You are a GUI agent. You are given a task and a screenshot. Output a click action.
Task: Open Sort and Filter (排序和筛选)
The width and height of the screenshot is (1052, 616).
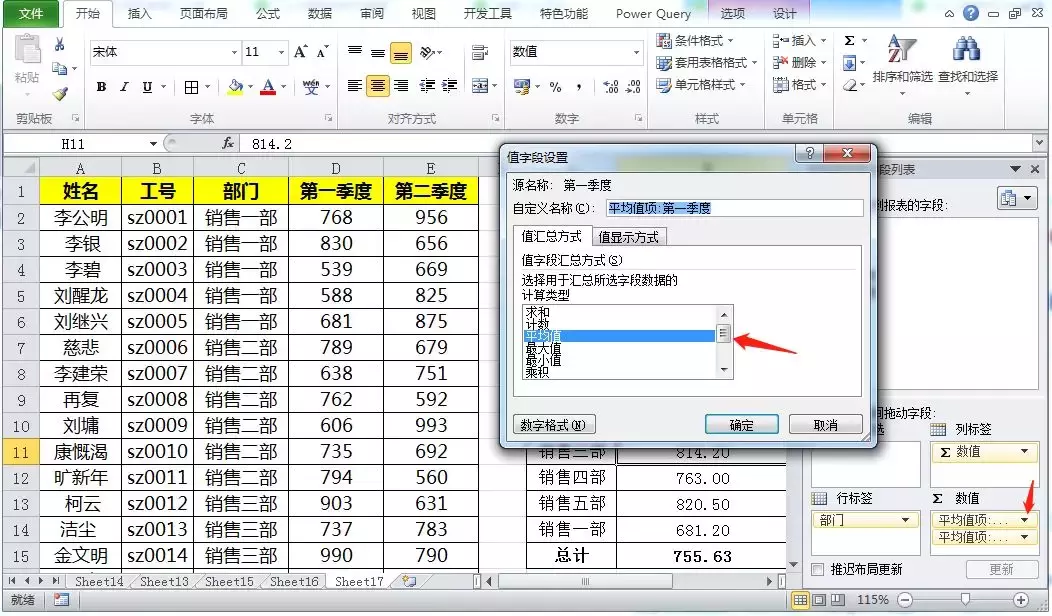[902, 65]
